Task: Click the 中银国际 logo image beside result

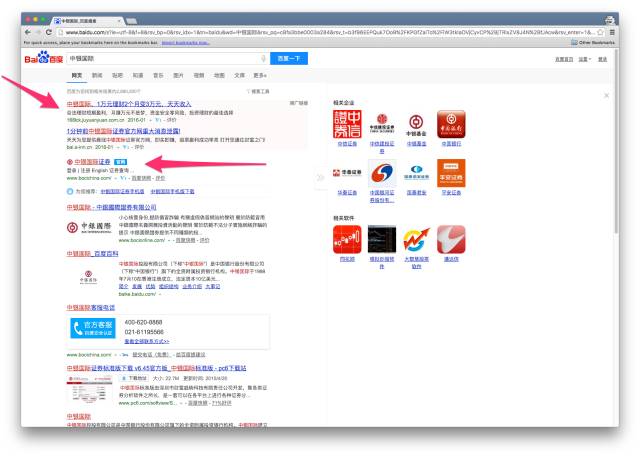Action: pos(89,227)
